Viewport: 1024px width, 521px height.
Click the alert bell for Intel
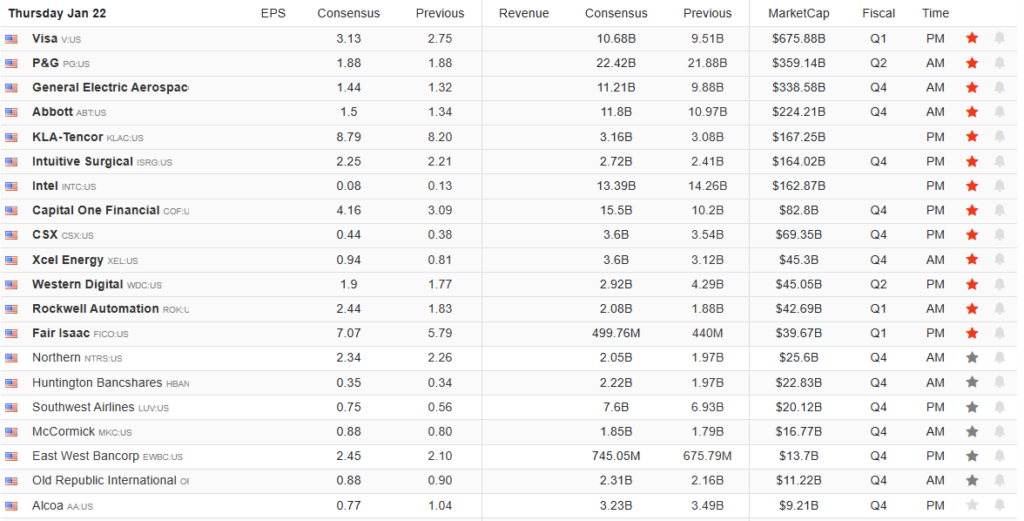click(999, 186)
